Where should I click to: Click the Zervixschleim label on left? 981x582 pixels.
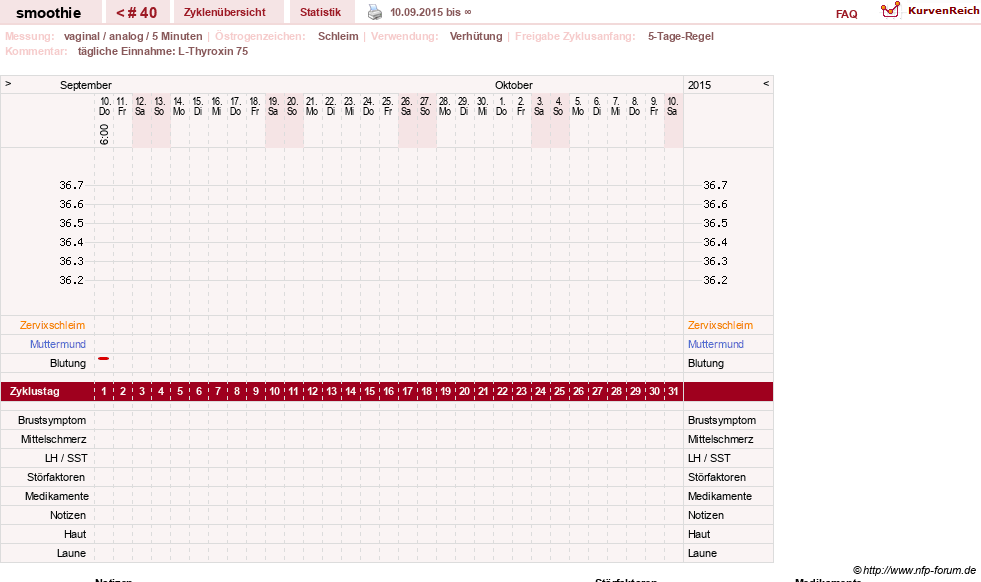[53, 325]
